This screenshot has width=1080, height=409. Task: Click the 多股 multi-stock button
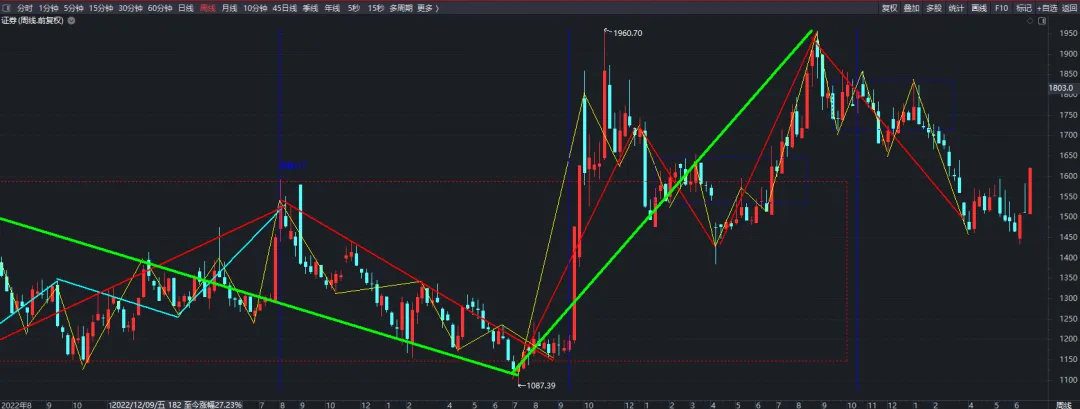coord(933,8)
